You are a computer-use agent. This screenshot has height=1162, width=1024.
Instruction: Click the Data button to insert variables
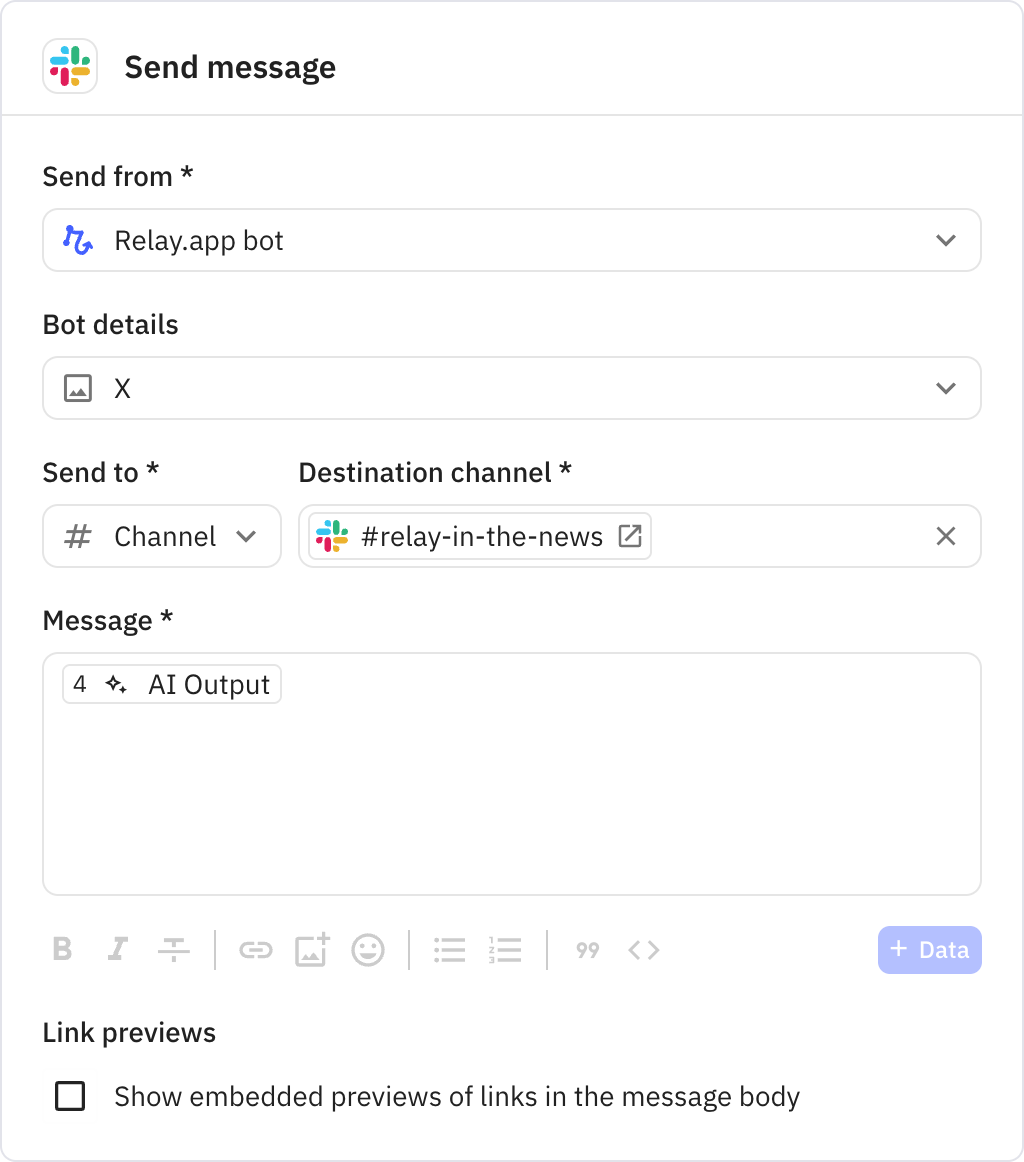pyautogui.click(x=929, y=950)
